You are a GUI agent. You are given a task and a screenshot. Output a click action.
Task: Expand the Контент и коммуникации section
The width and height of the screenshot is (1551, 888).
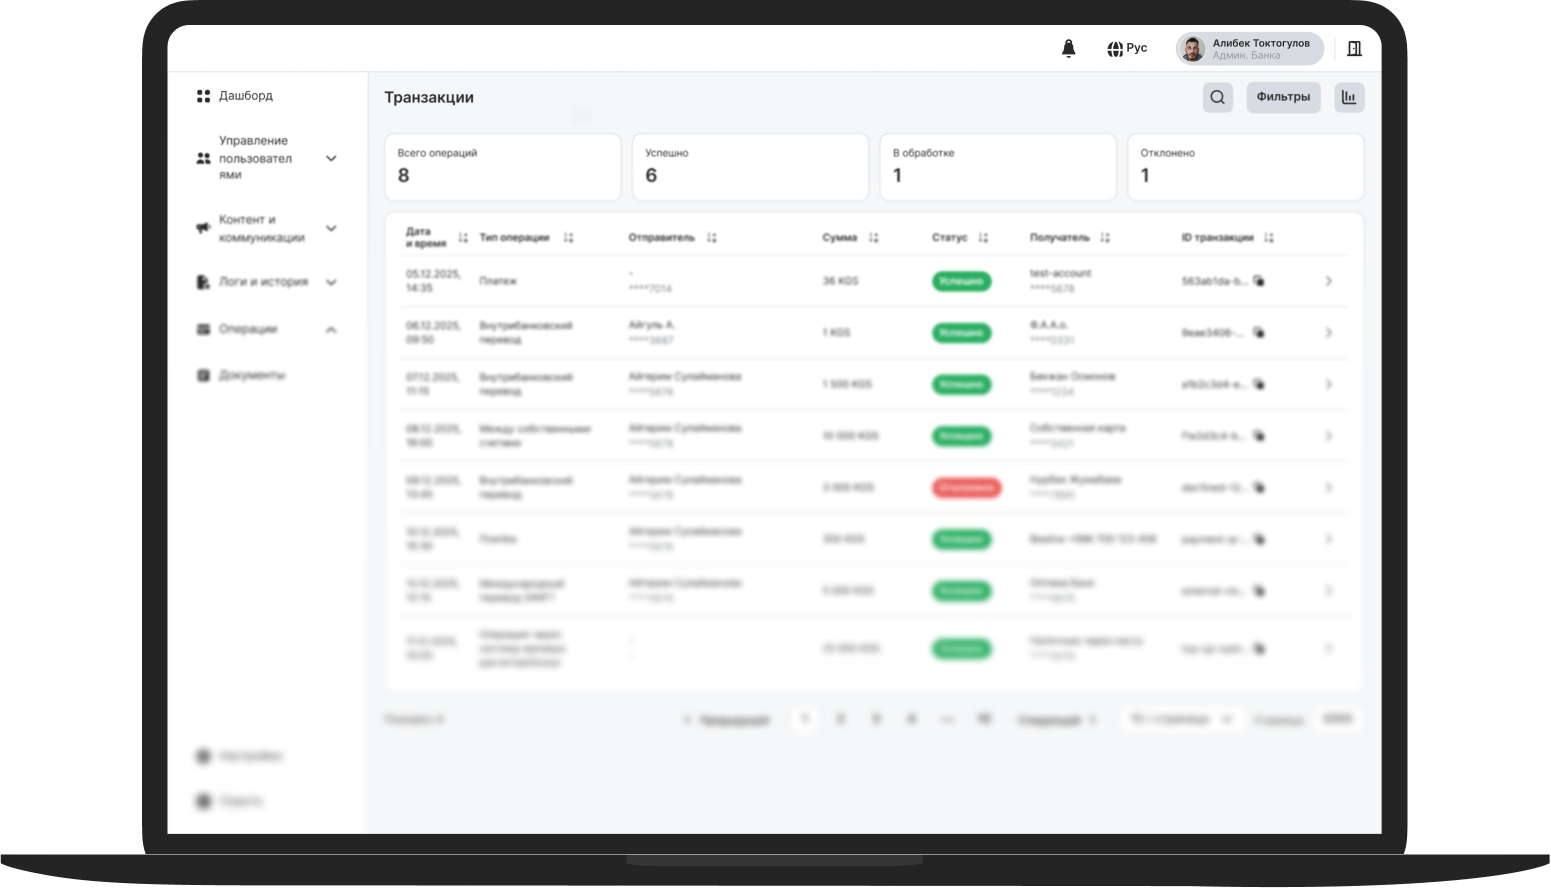[331, 229]
